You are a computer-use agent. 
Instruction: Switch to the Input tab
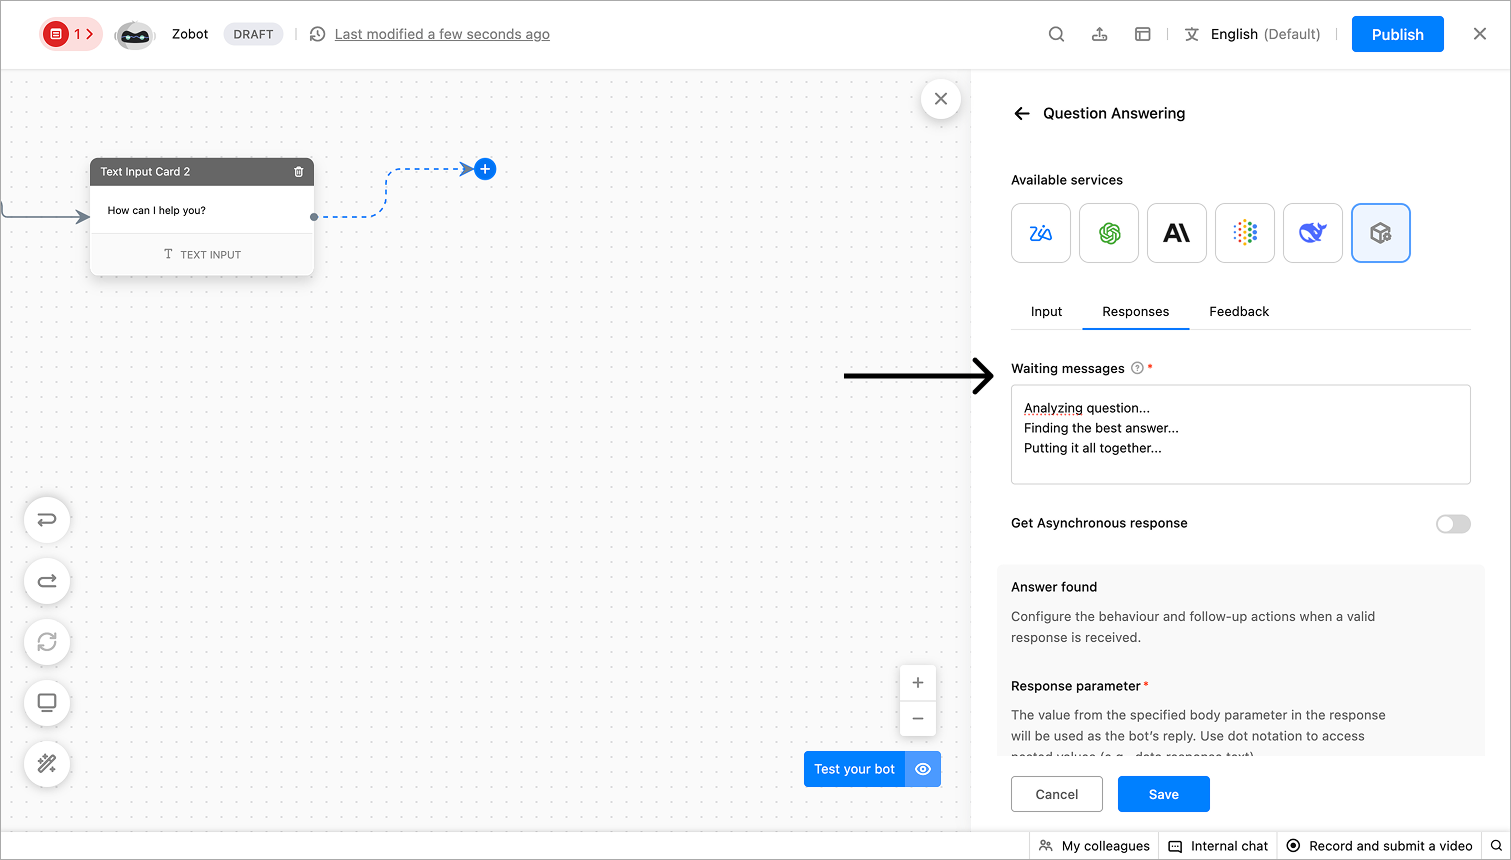[x=1046, y=312]
